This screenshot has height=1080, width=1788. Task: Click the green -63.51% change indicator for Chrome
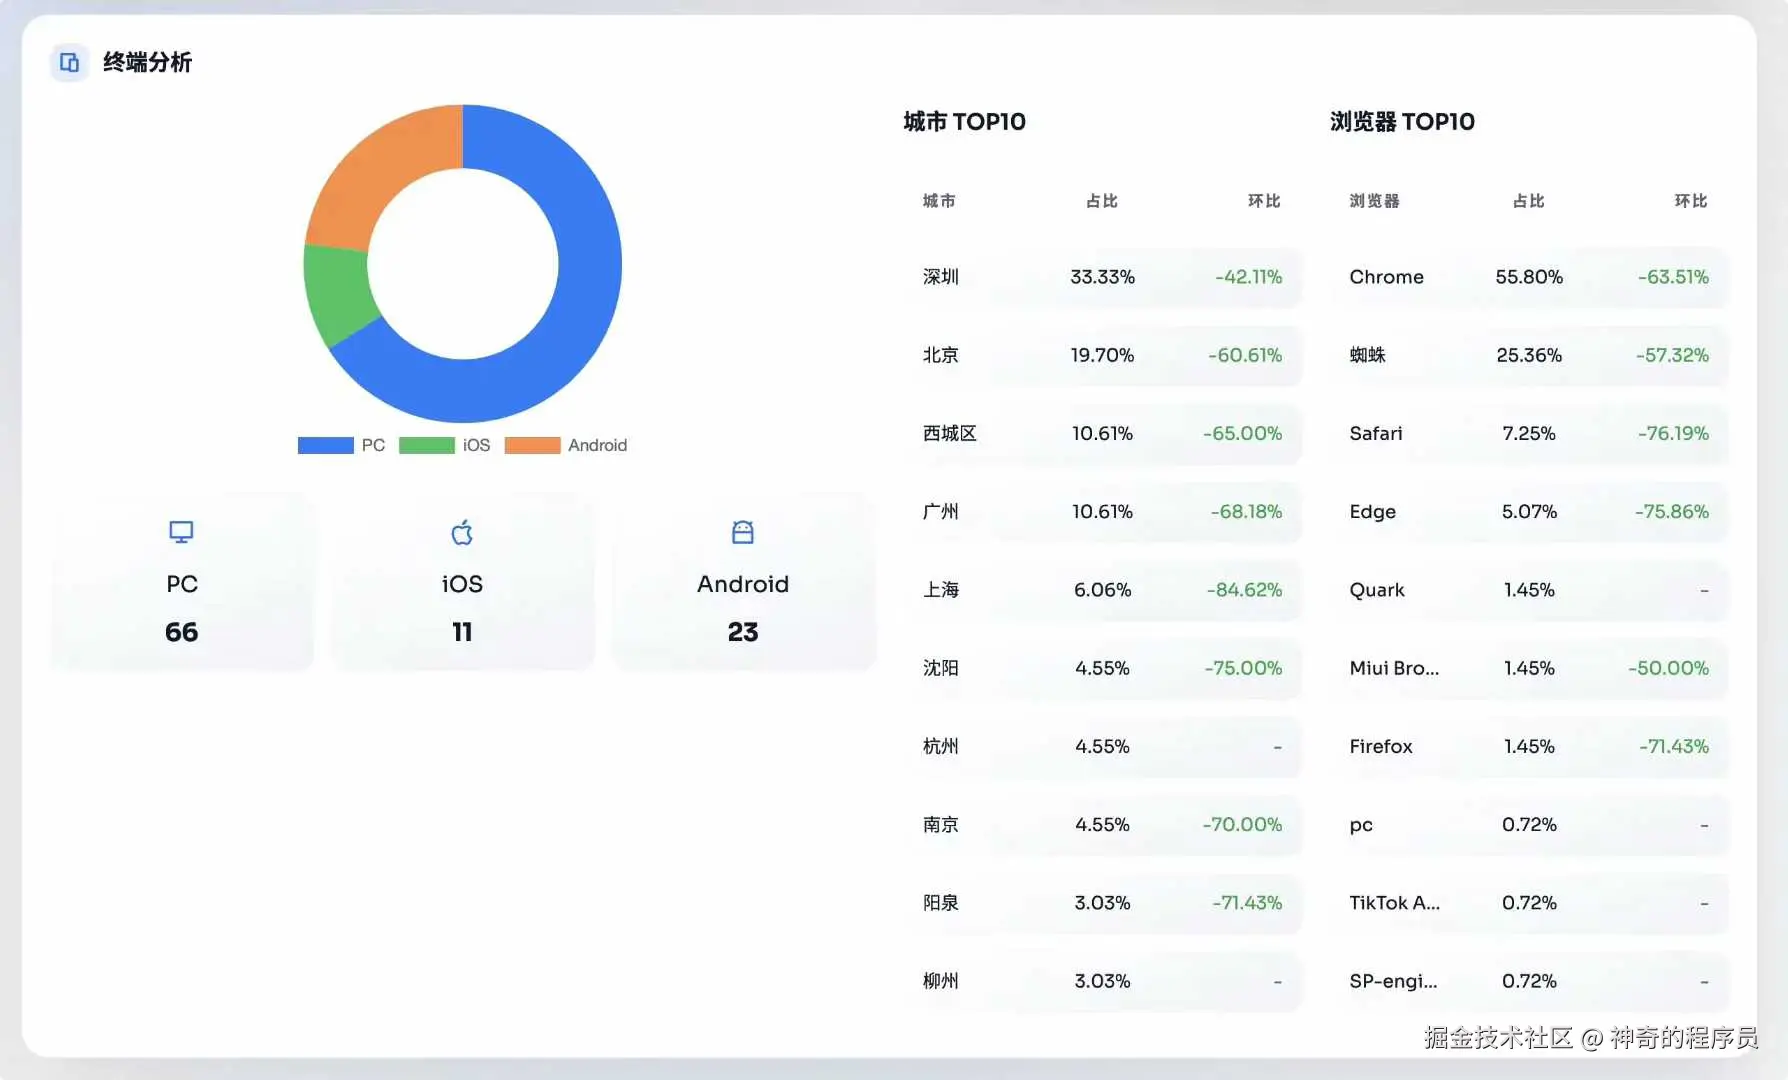click(x=1671, y=277)
